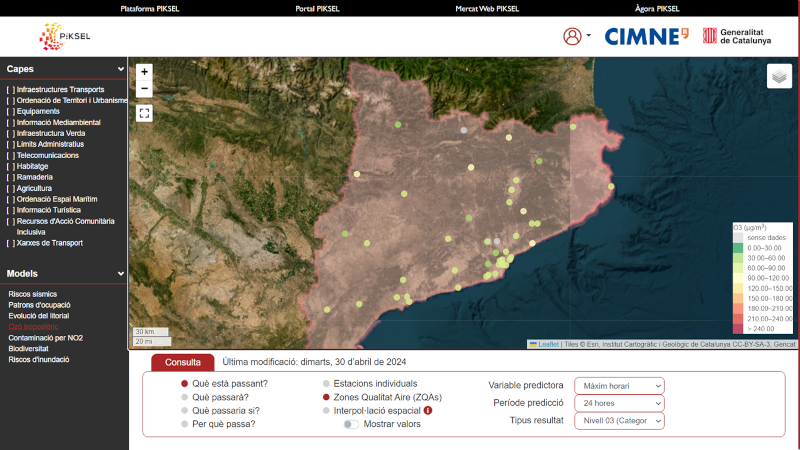The width and height of the screenshot is (800, 450).
Task: Click the Leaflet attribution link
Action: click(x=548, y=344)
